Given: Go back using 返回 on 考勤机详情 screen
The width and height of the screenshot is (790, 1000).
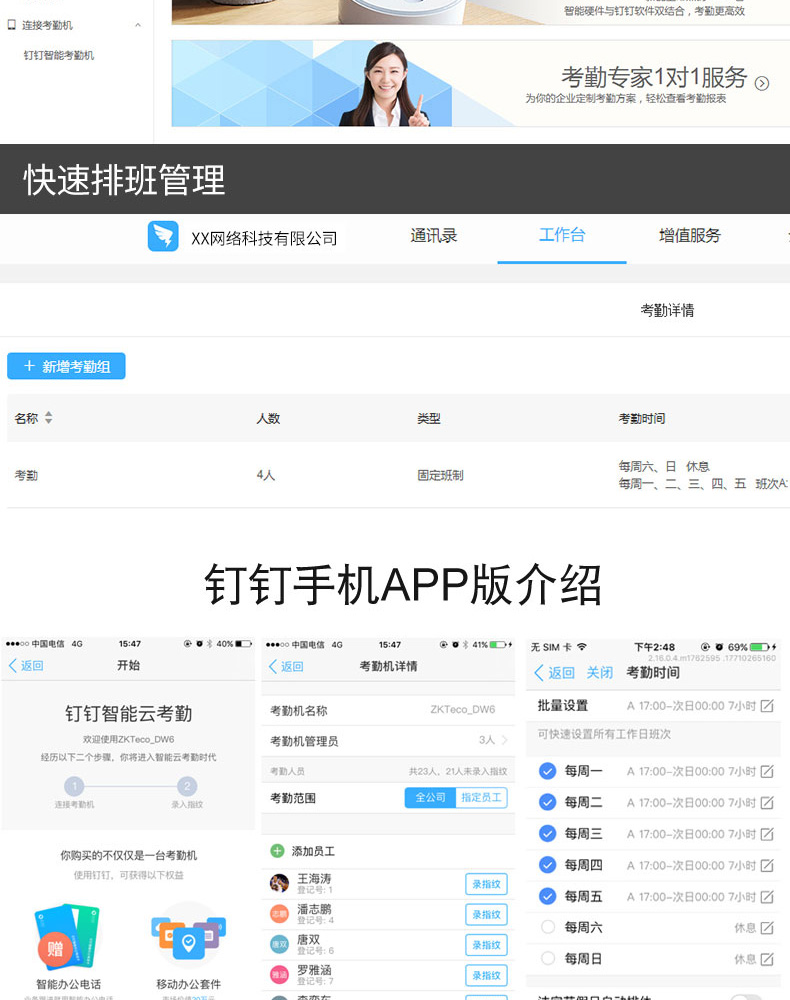Looking at the screenshot, I should pyautogui.click(x=286, y=666).
